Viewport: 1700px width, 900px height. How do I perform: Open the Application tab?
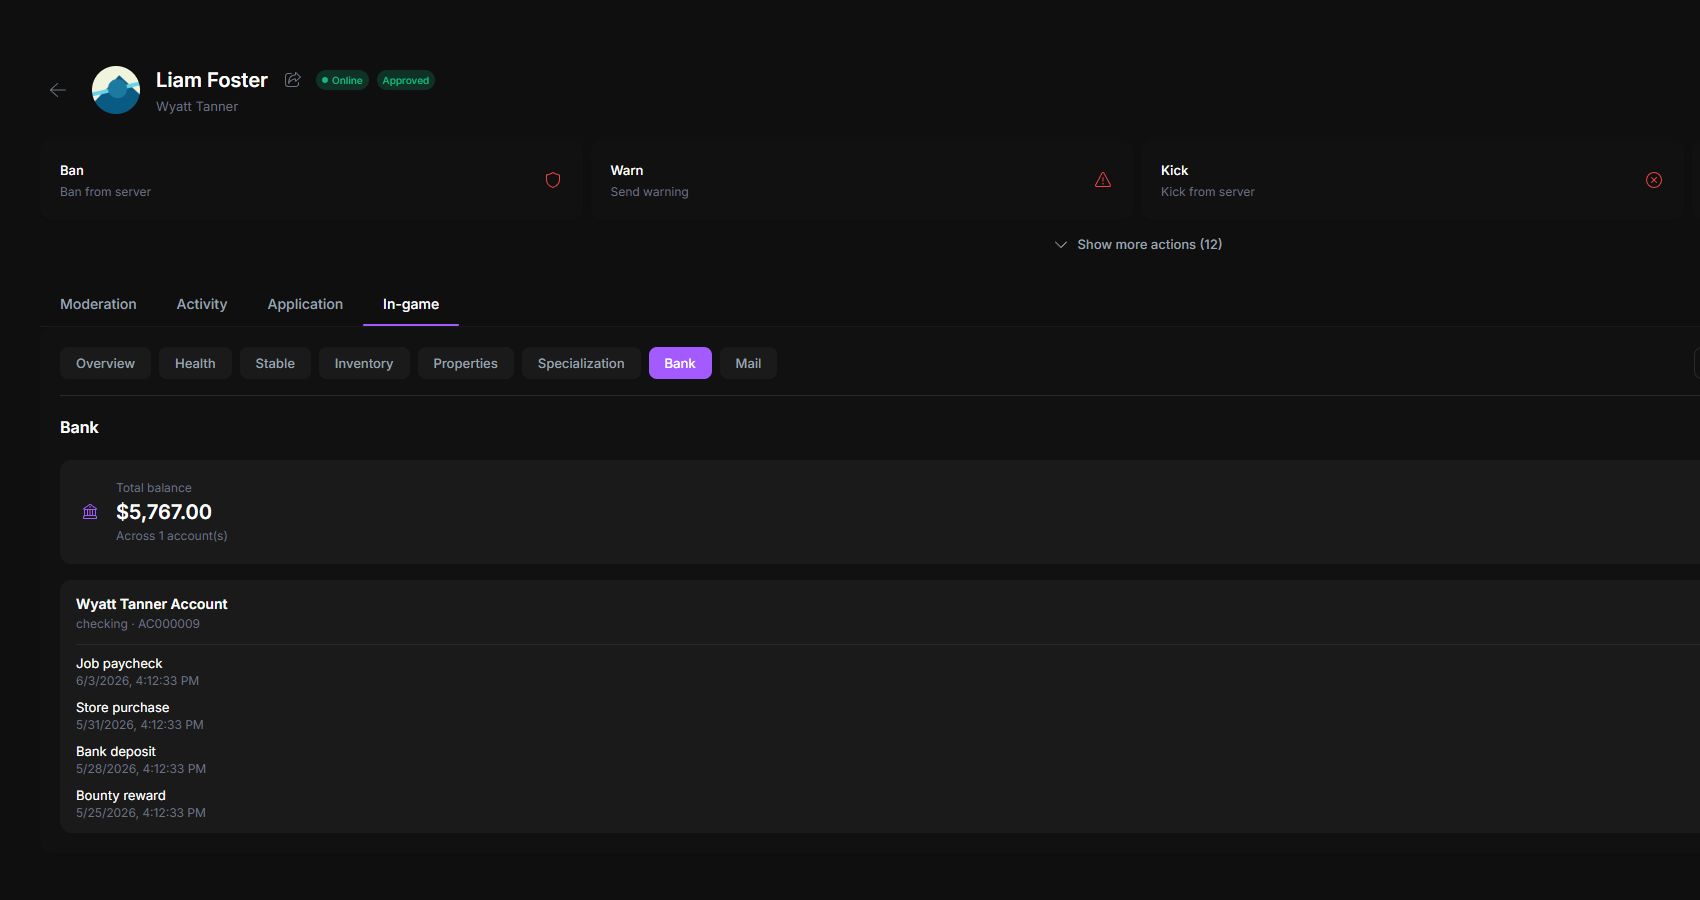tap(305, 304)
